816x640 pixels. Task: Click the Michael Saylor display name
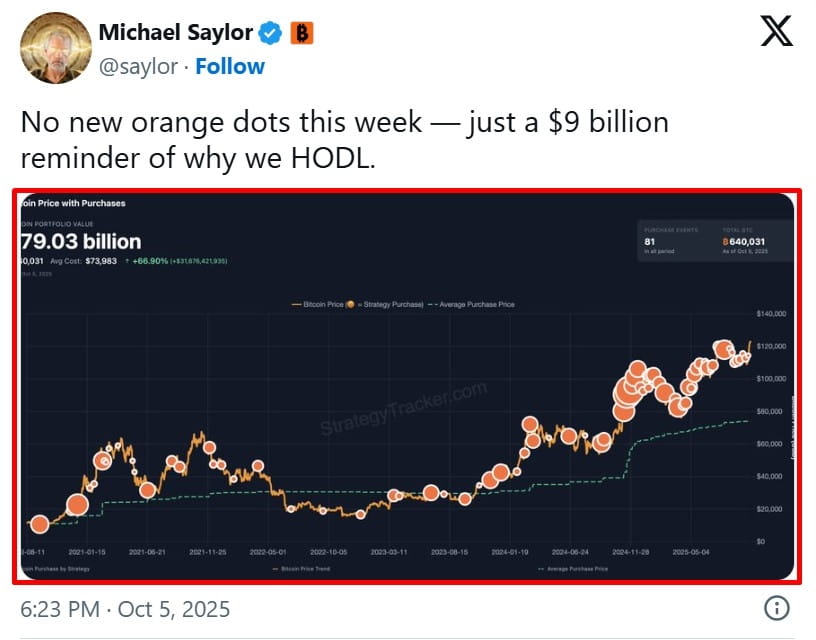(x=175, y=32)
